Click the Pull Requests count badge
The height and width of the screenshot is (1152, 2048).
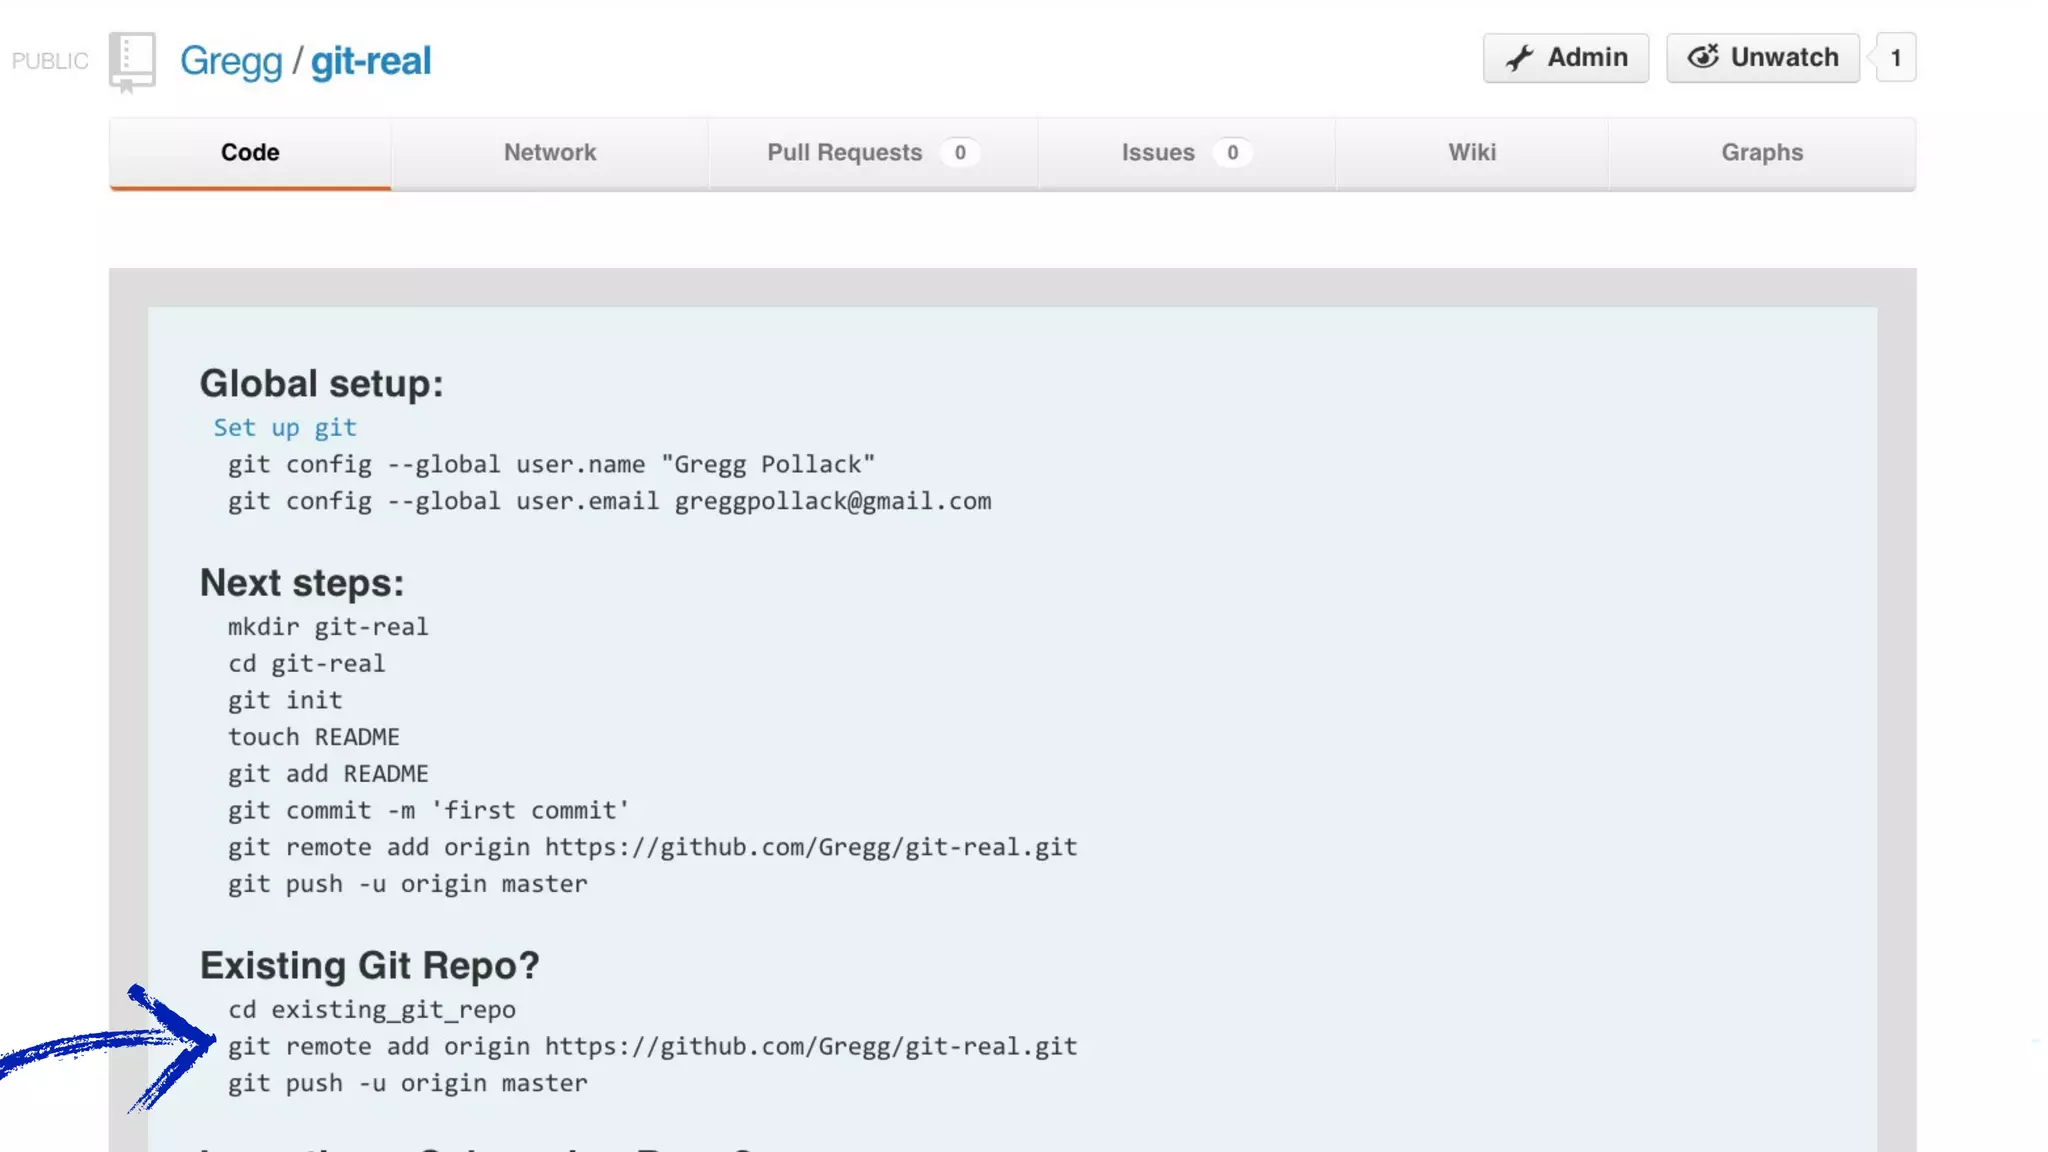[960, 153]
